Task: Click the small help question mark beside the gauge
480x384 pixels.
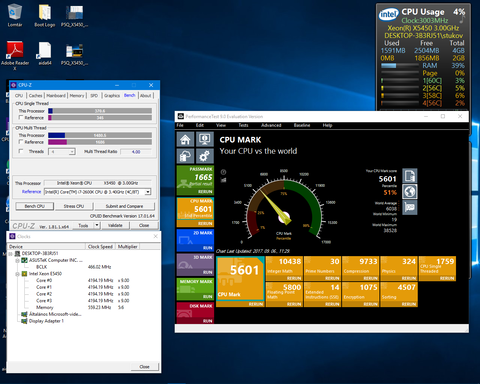Action: click(x=223, y=172)
